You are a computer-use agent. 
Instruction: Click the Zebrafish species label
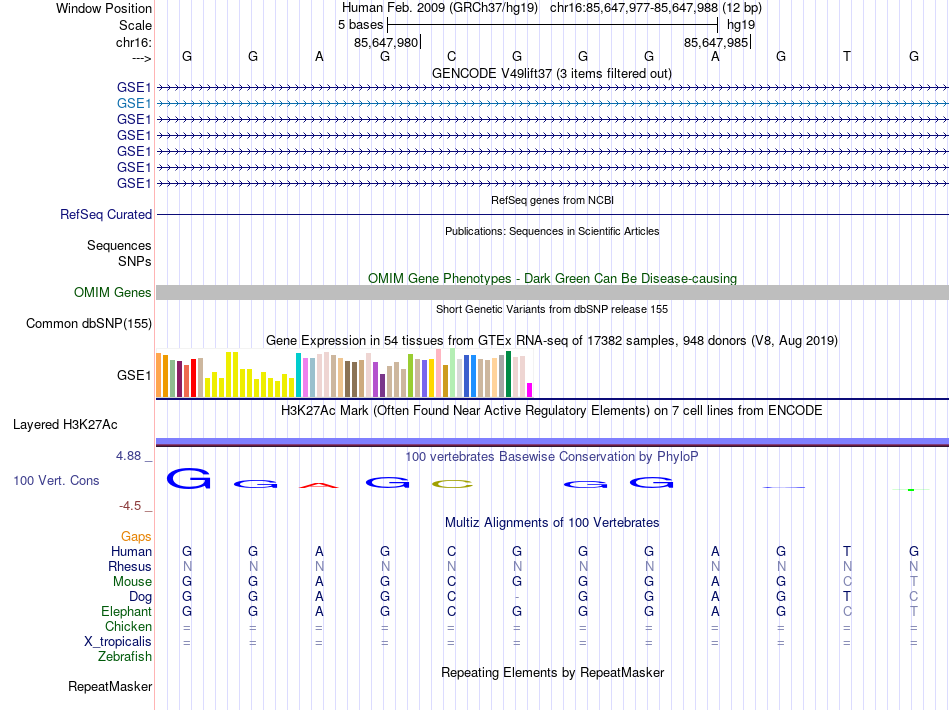pyautogui.click(x=125, y=656)
